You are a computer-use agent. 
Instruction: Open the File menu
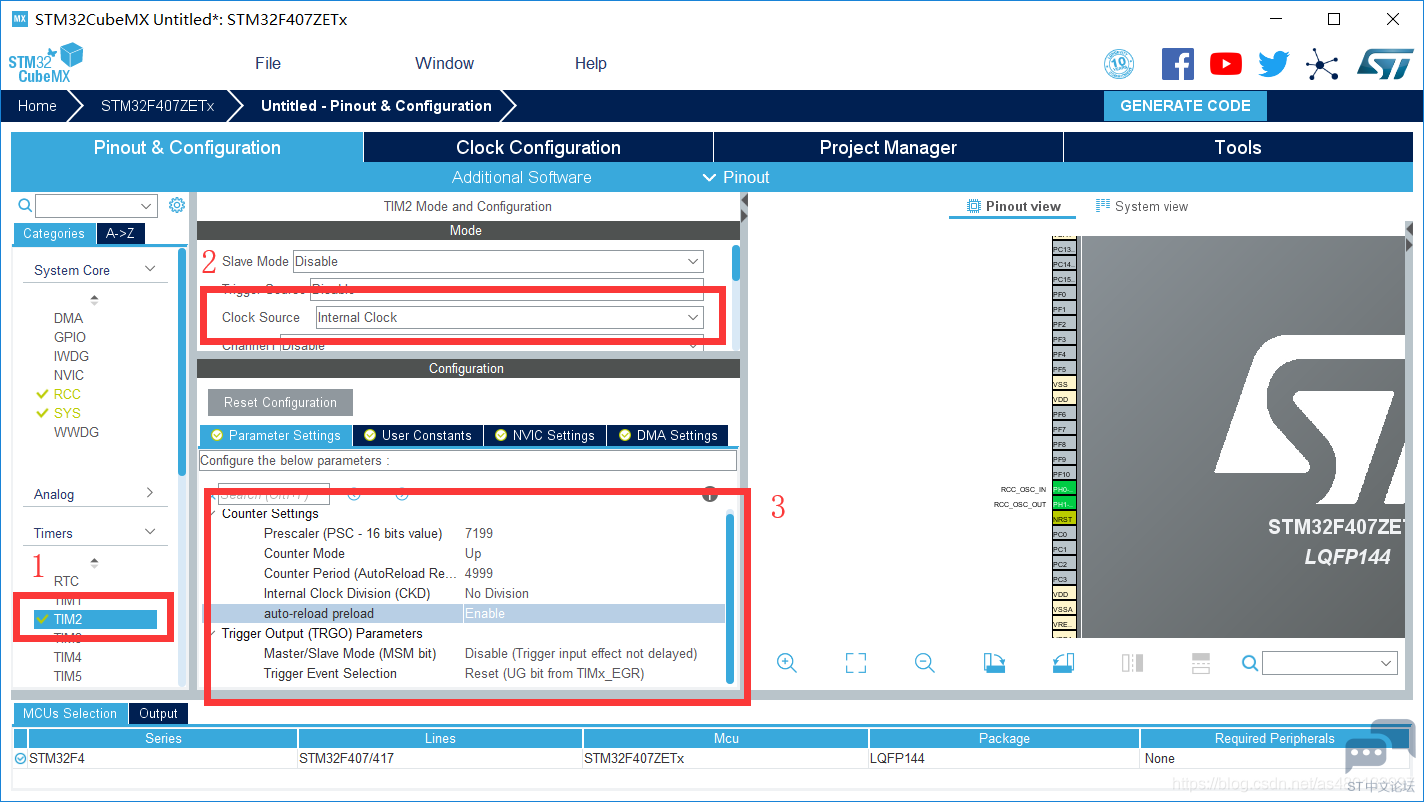coord(268,63)
